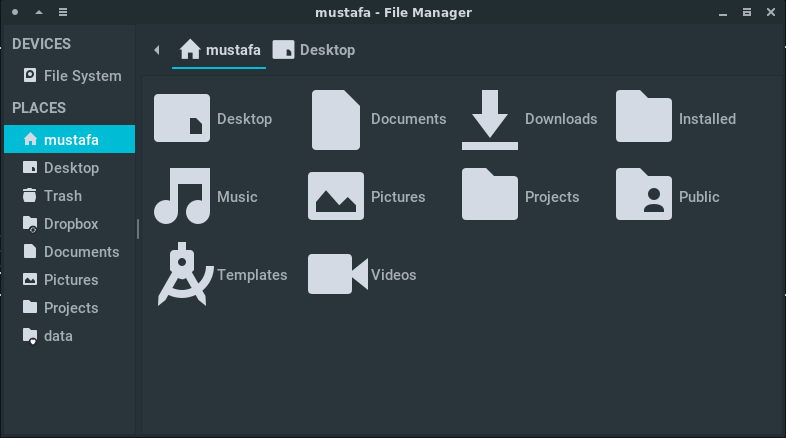
Task: Open the Templates compass icon
Action: tap(184, 274)
